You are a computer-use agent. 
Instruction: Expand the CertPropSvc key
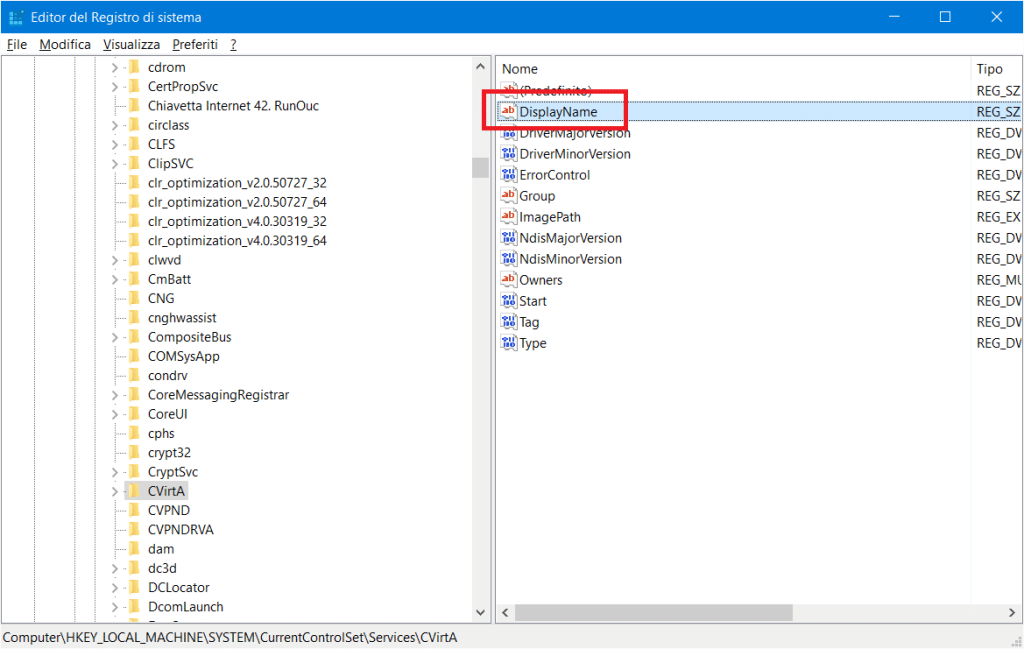point(115,87)
